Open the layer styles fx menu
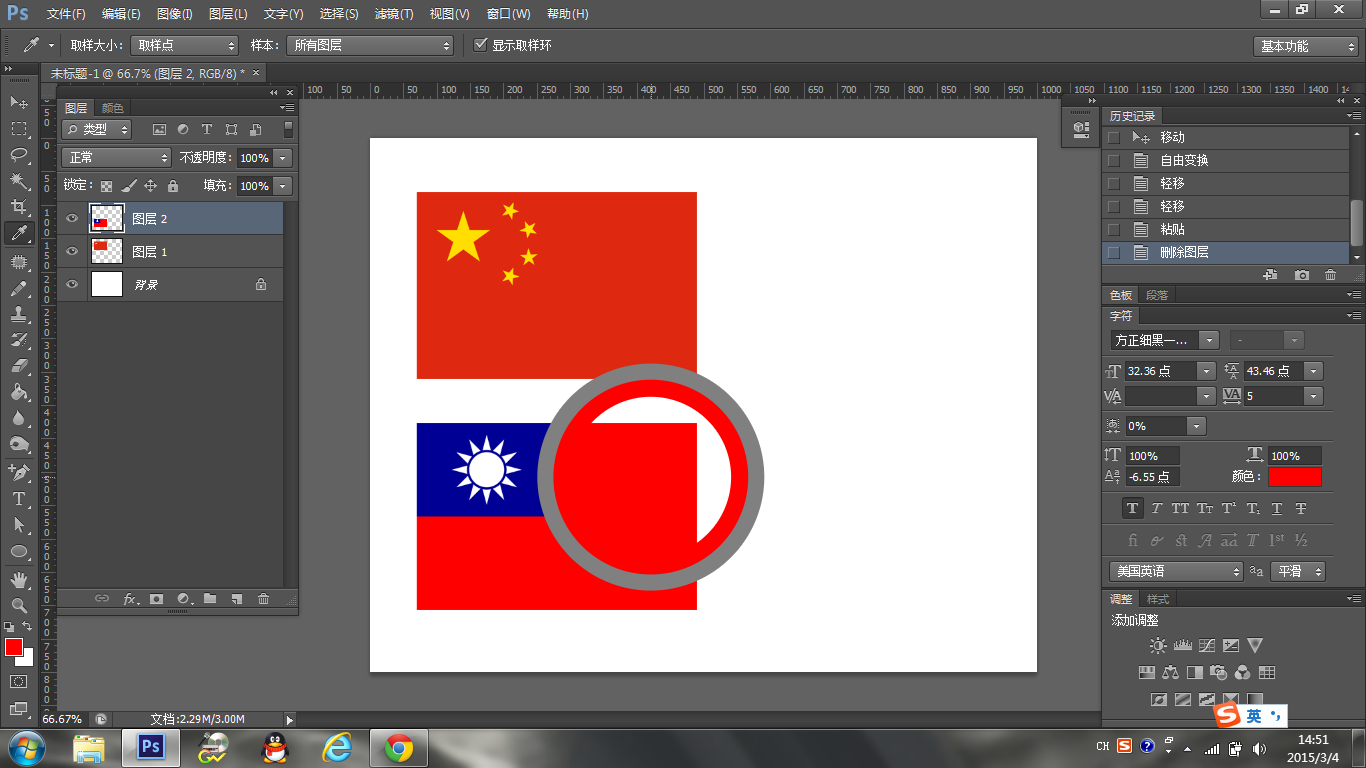1366x768 pixels. click(x=128, y=598)
